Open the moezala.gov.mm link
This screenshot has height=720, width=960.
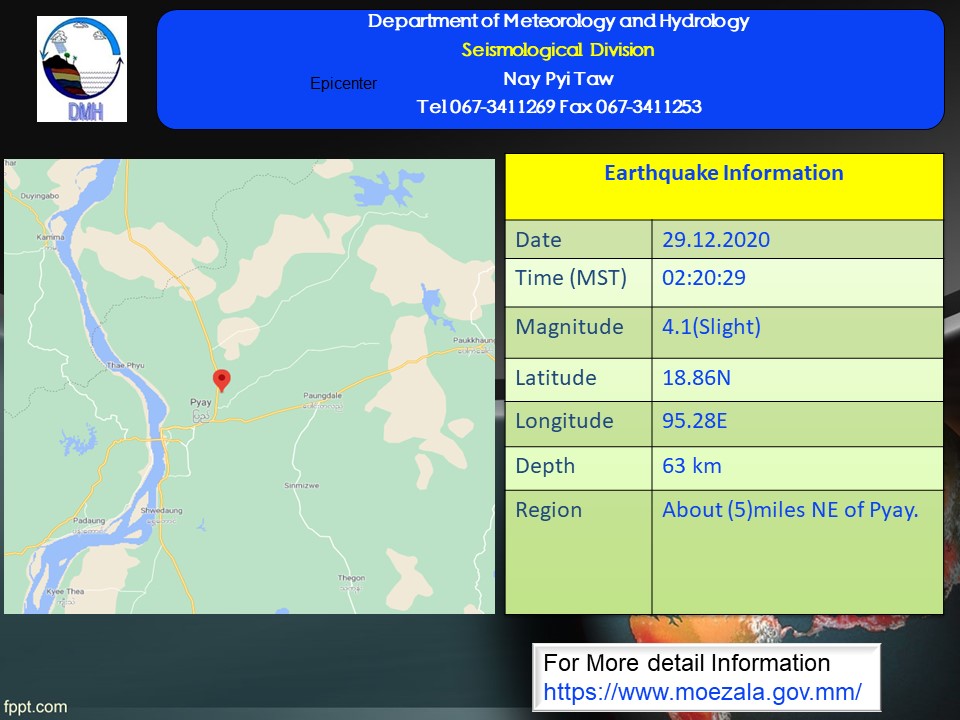[702, 691]
